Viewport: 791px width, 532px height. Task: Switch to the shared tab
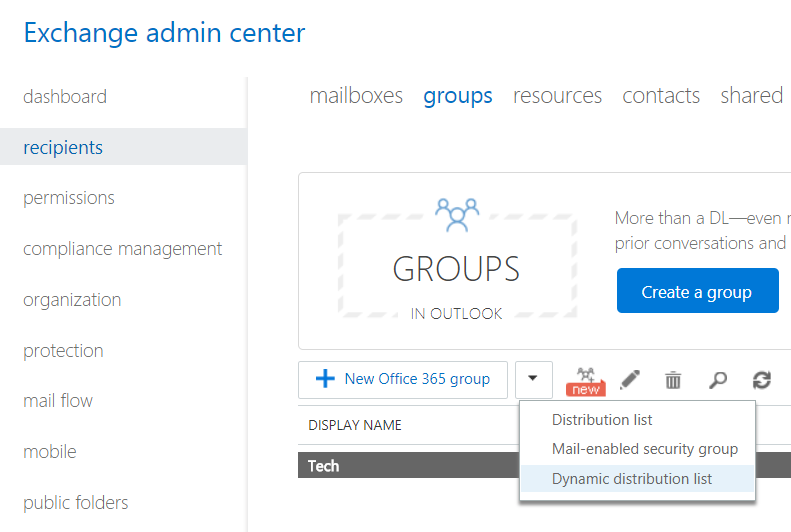coord(752,96)
